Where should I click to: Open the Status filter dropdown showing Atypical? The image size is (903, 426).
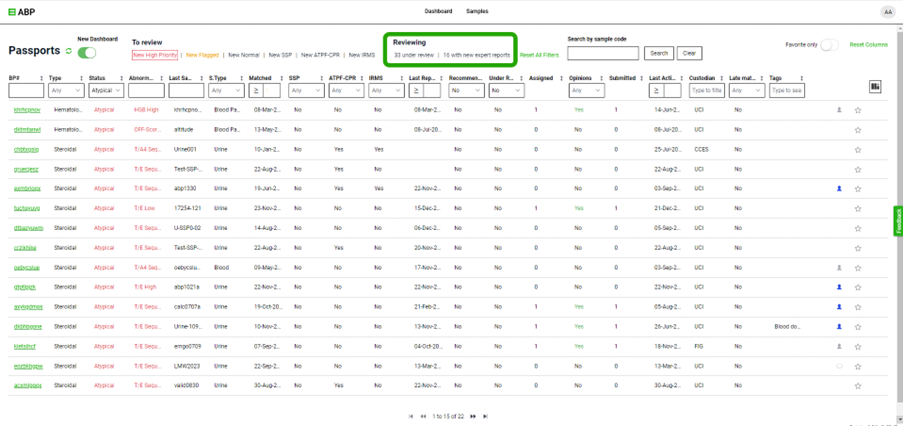click(107, 90)
